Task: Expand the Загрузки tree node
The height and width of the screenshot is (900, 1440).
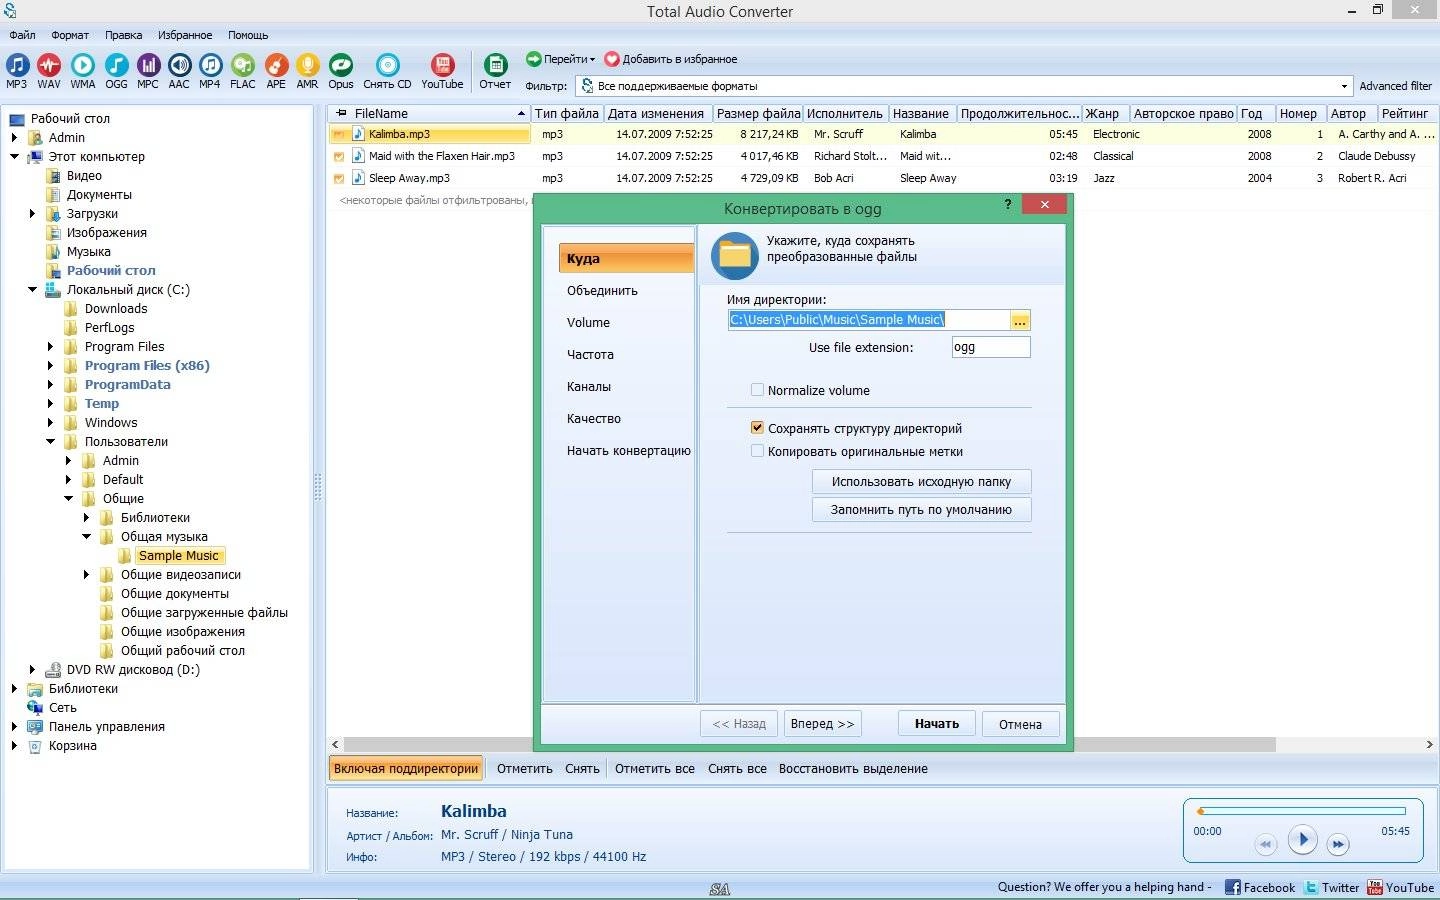Action: [33, 214]
